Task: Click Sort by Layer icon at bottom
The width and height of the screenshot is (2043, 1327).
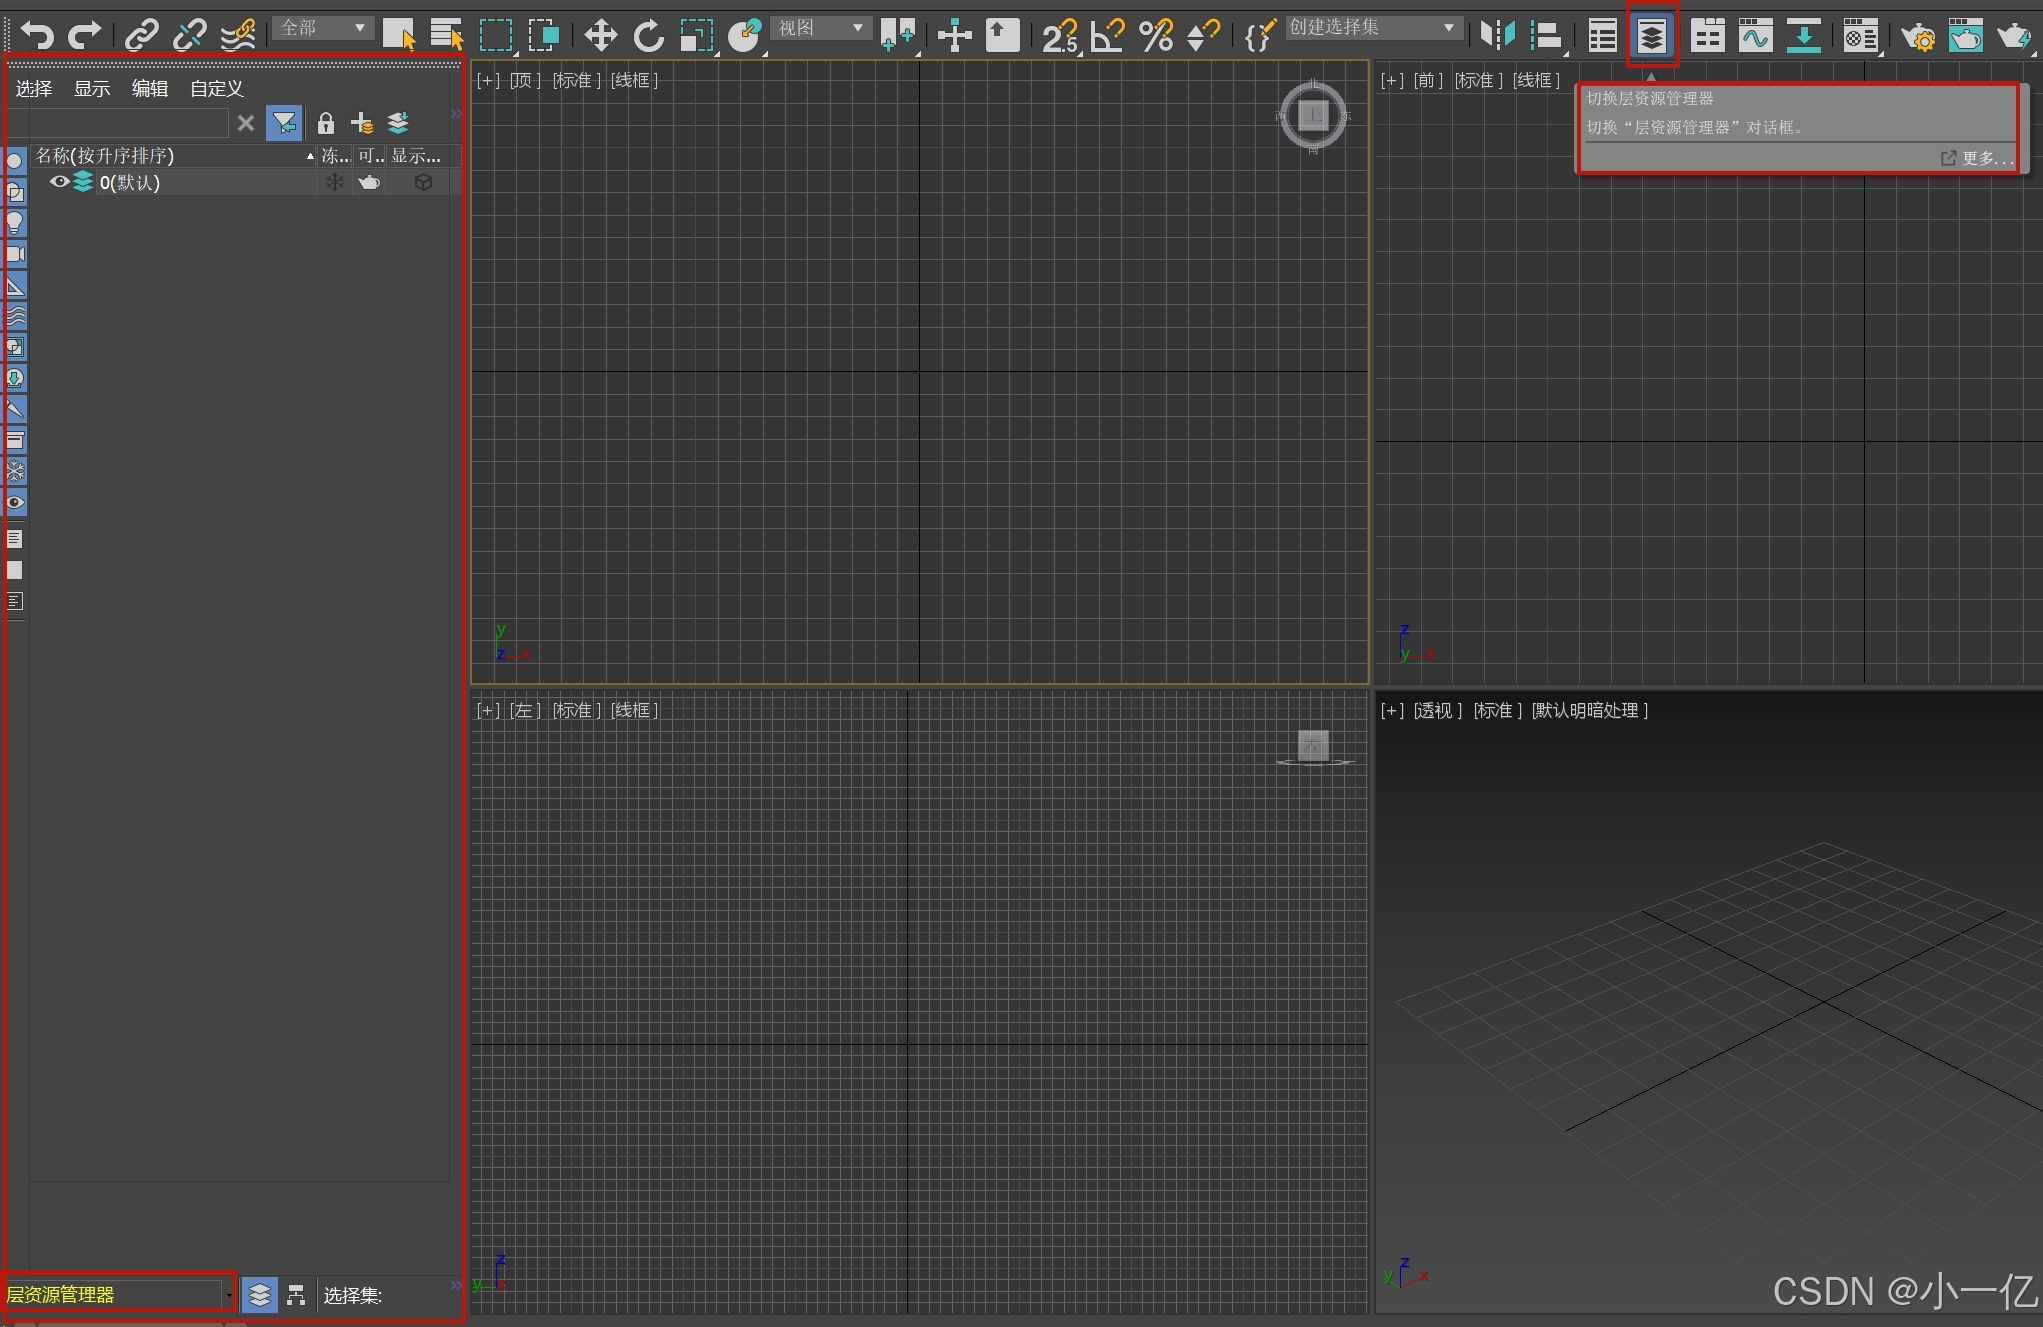Action: tap(260, 1295)
